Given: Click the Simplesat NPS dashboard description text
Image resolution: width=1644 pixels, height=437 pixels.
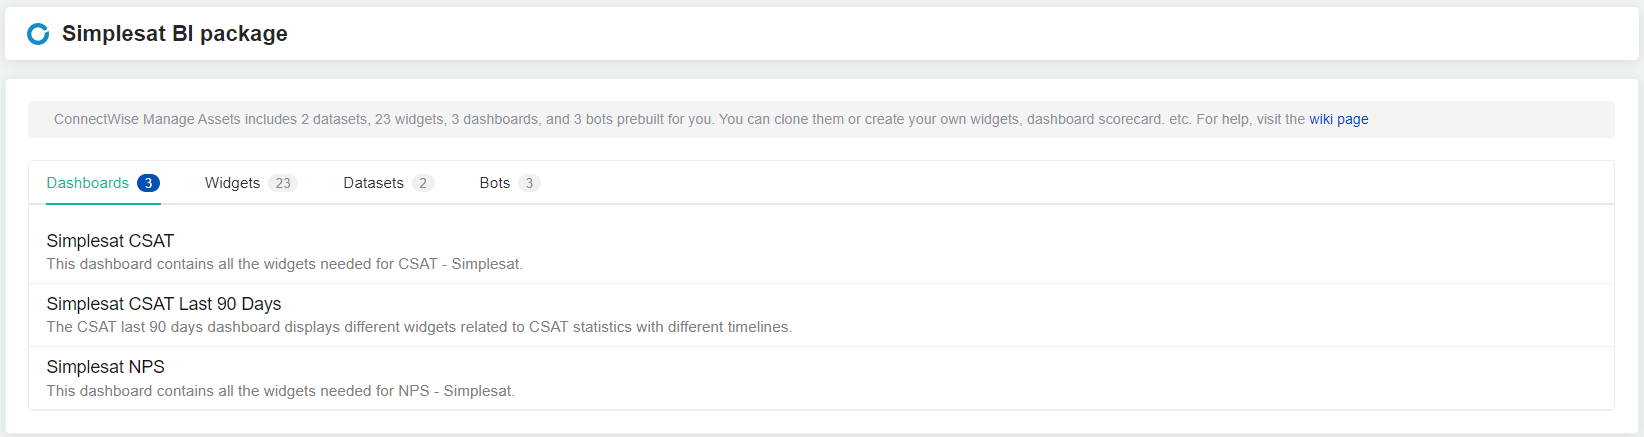Looking at the screenshot, I should [280, 391].
